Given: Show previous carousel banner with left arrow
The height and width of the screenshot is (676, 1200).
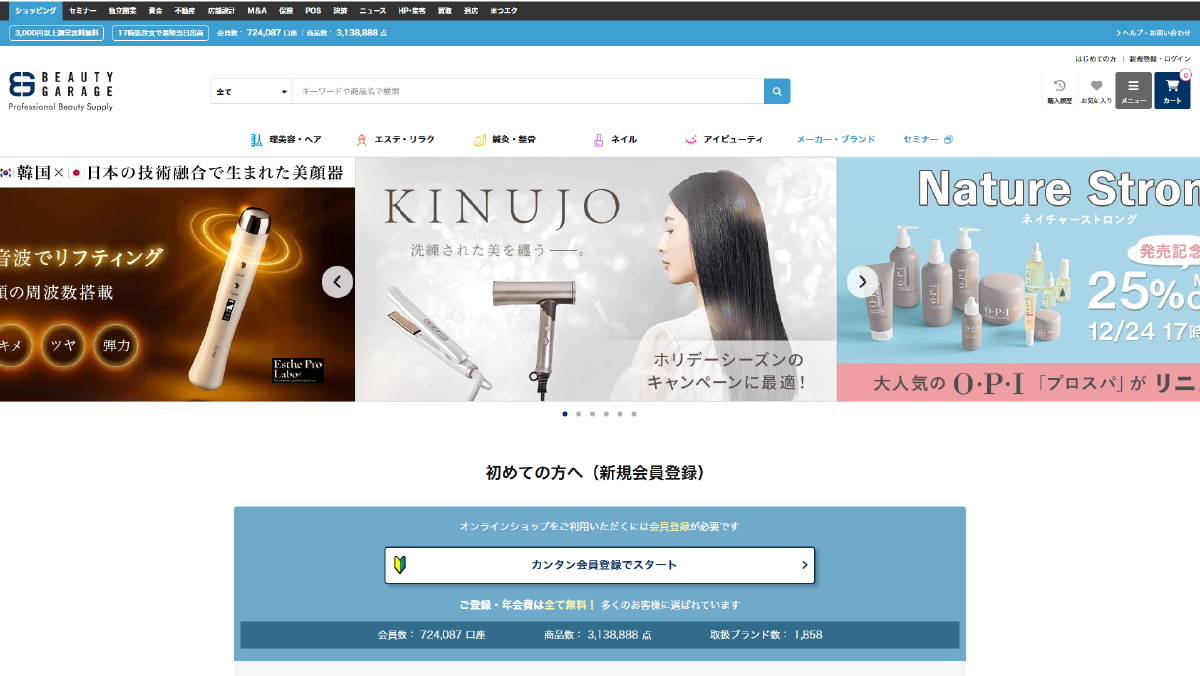Looking at the screenshot, I should click(x=337, y=282).
